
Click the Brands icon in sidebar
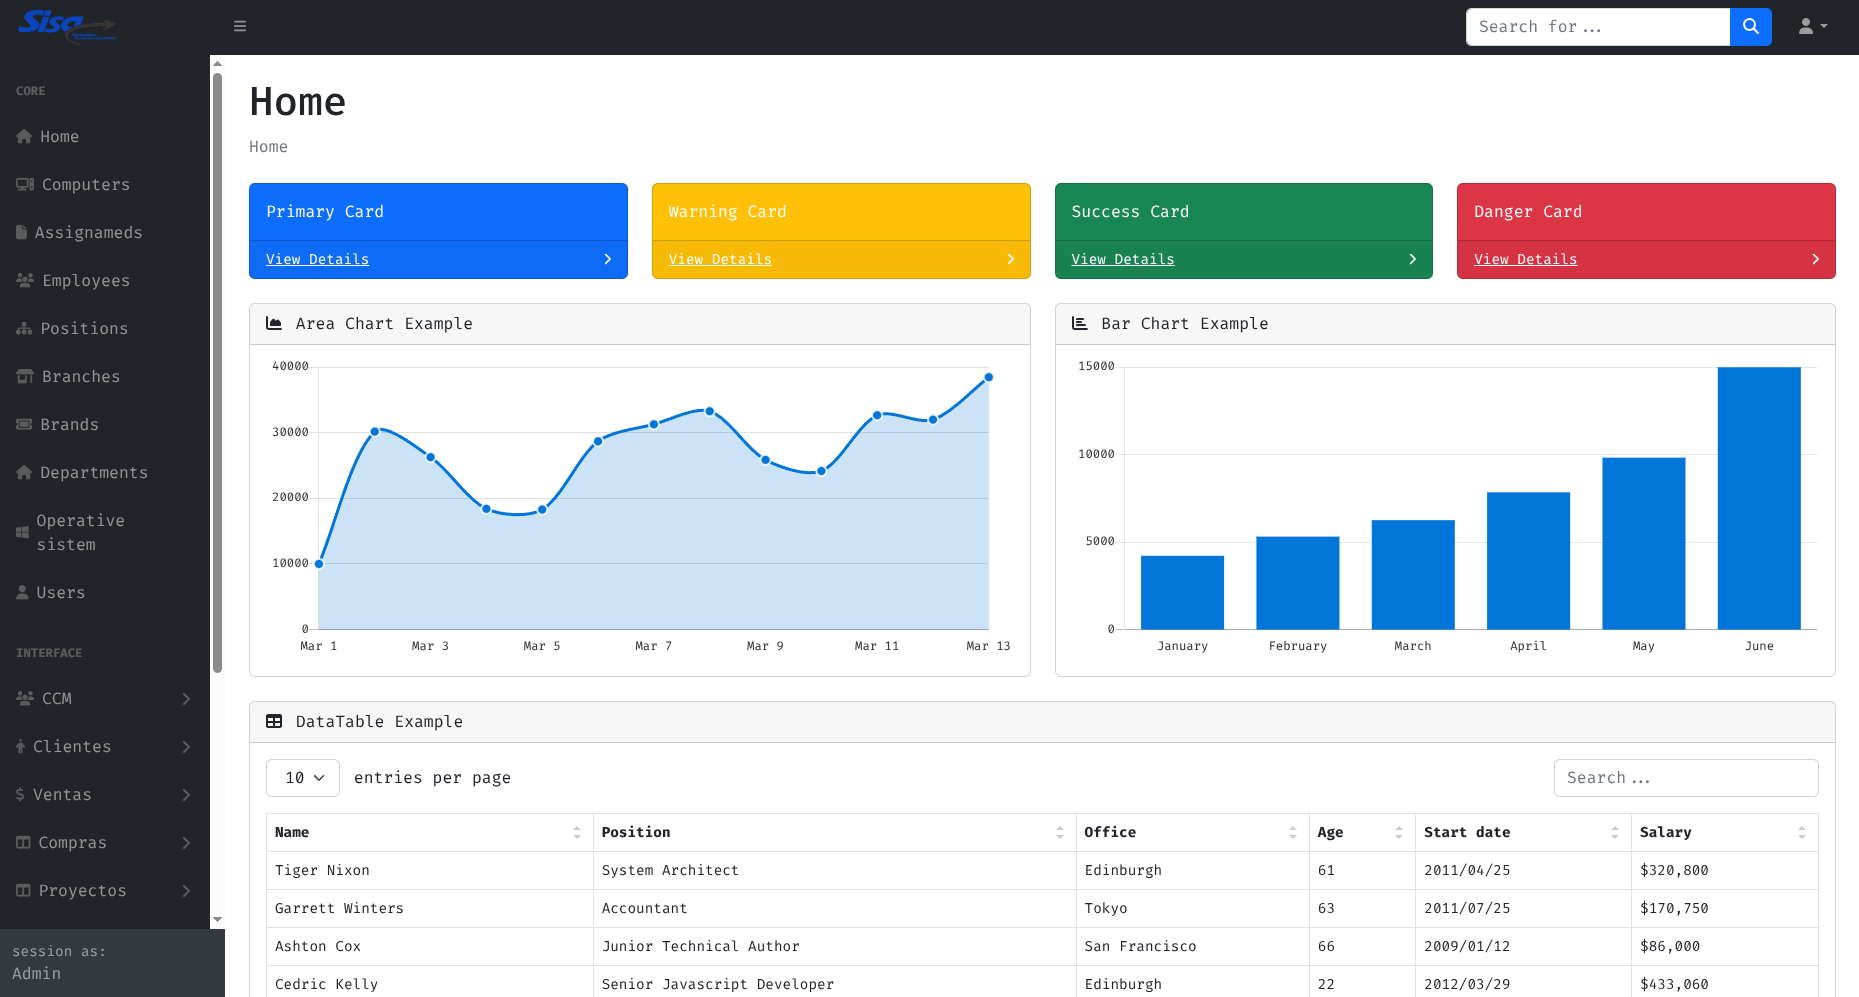tap(24, 425)
